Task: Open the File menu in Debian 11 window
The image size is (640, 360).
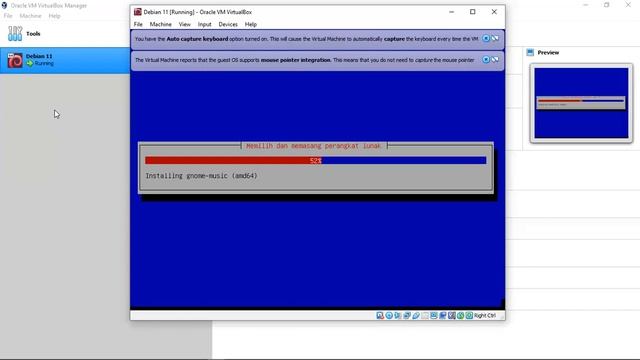Action: (x=138, y=24)
